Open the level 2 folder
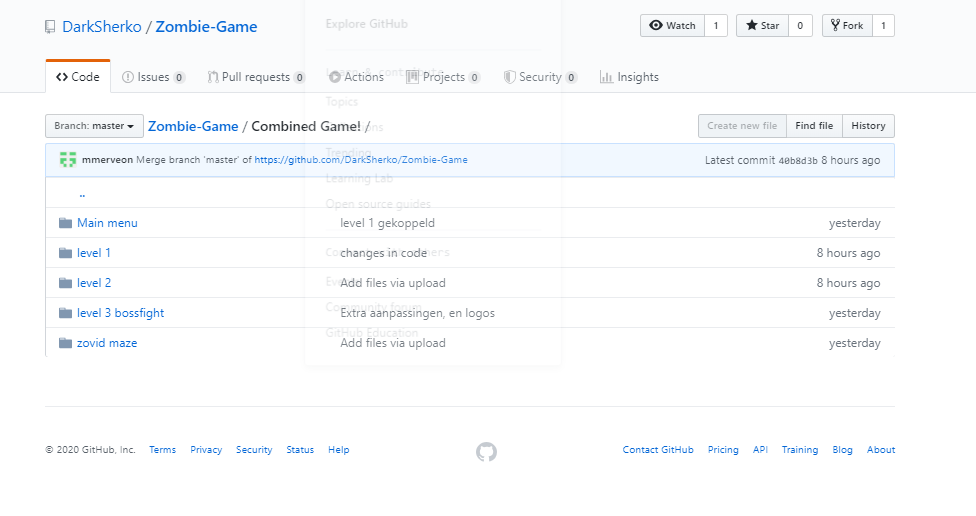Image resolution: width=976 pixels, height=516 pixels. point(94,283)
